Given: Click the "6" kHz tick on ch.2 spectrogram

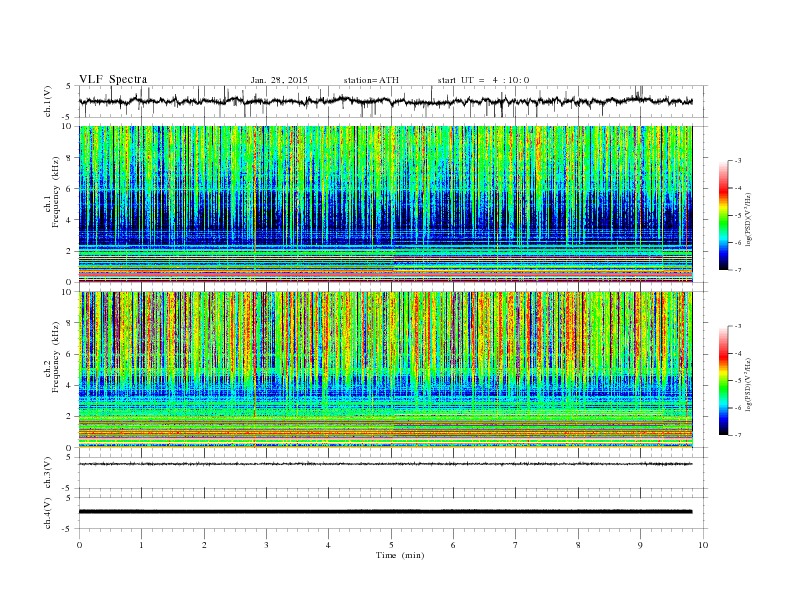Looking at the screenshot, I should tap(69, 354).
